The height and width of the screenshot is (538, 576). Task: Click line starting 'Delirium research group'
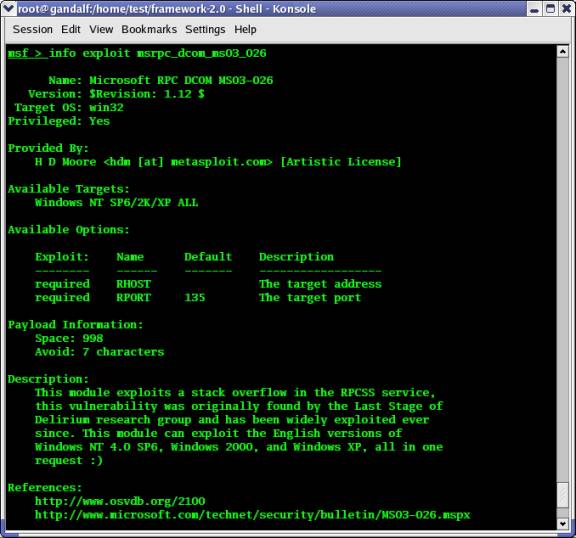tap(232, 420)
